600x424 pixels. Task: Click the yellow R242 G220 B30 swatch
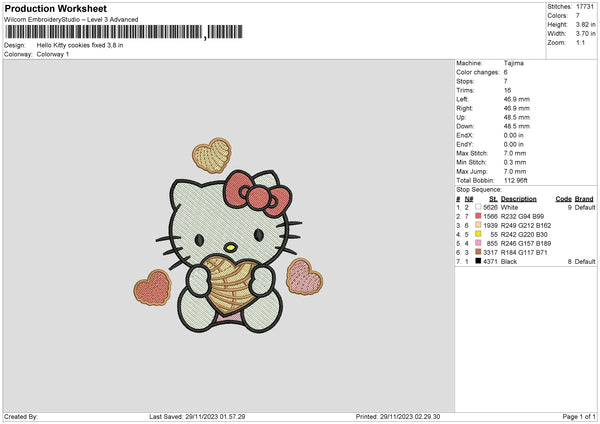478,234
